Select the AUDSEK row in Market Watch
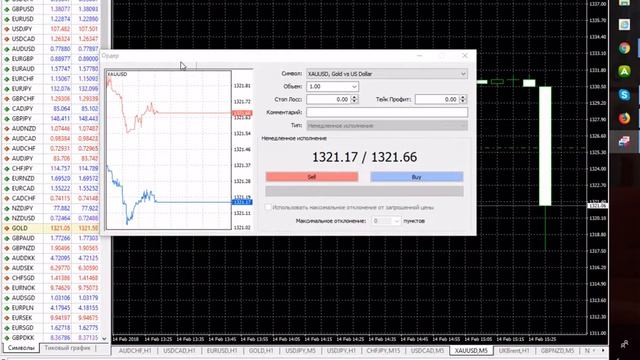Image resolution: width=640 pixels, height=360 pixels. 51,268
